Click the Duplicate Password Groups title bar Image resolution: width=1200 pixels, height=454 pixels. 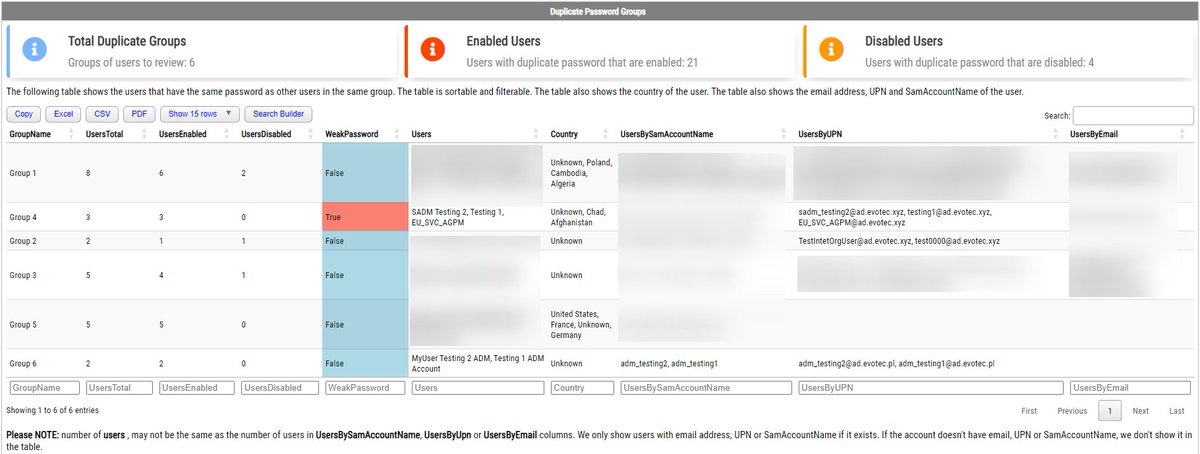coord(598,11)
